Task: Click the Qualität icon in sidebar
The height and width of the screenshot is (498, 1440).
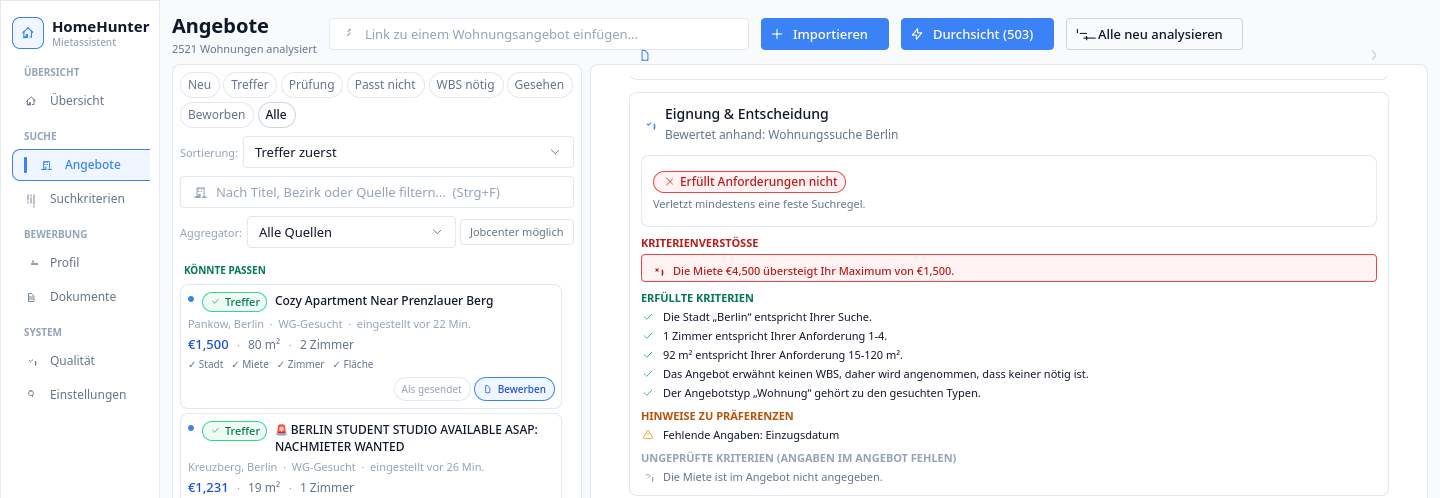Action: [x=31, y=361]
